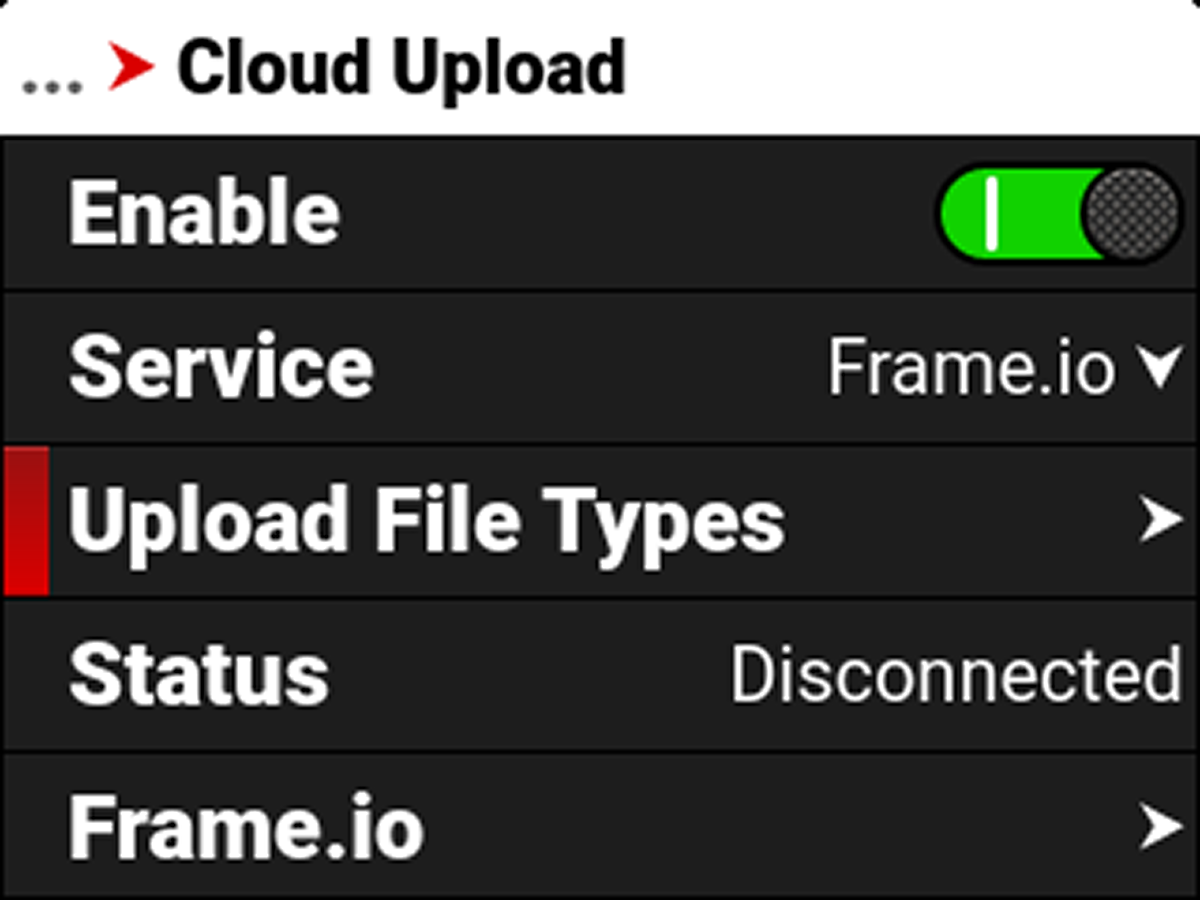Toggle the Enable switch off
The image size is (1200, 900).
pos(1060,214)
